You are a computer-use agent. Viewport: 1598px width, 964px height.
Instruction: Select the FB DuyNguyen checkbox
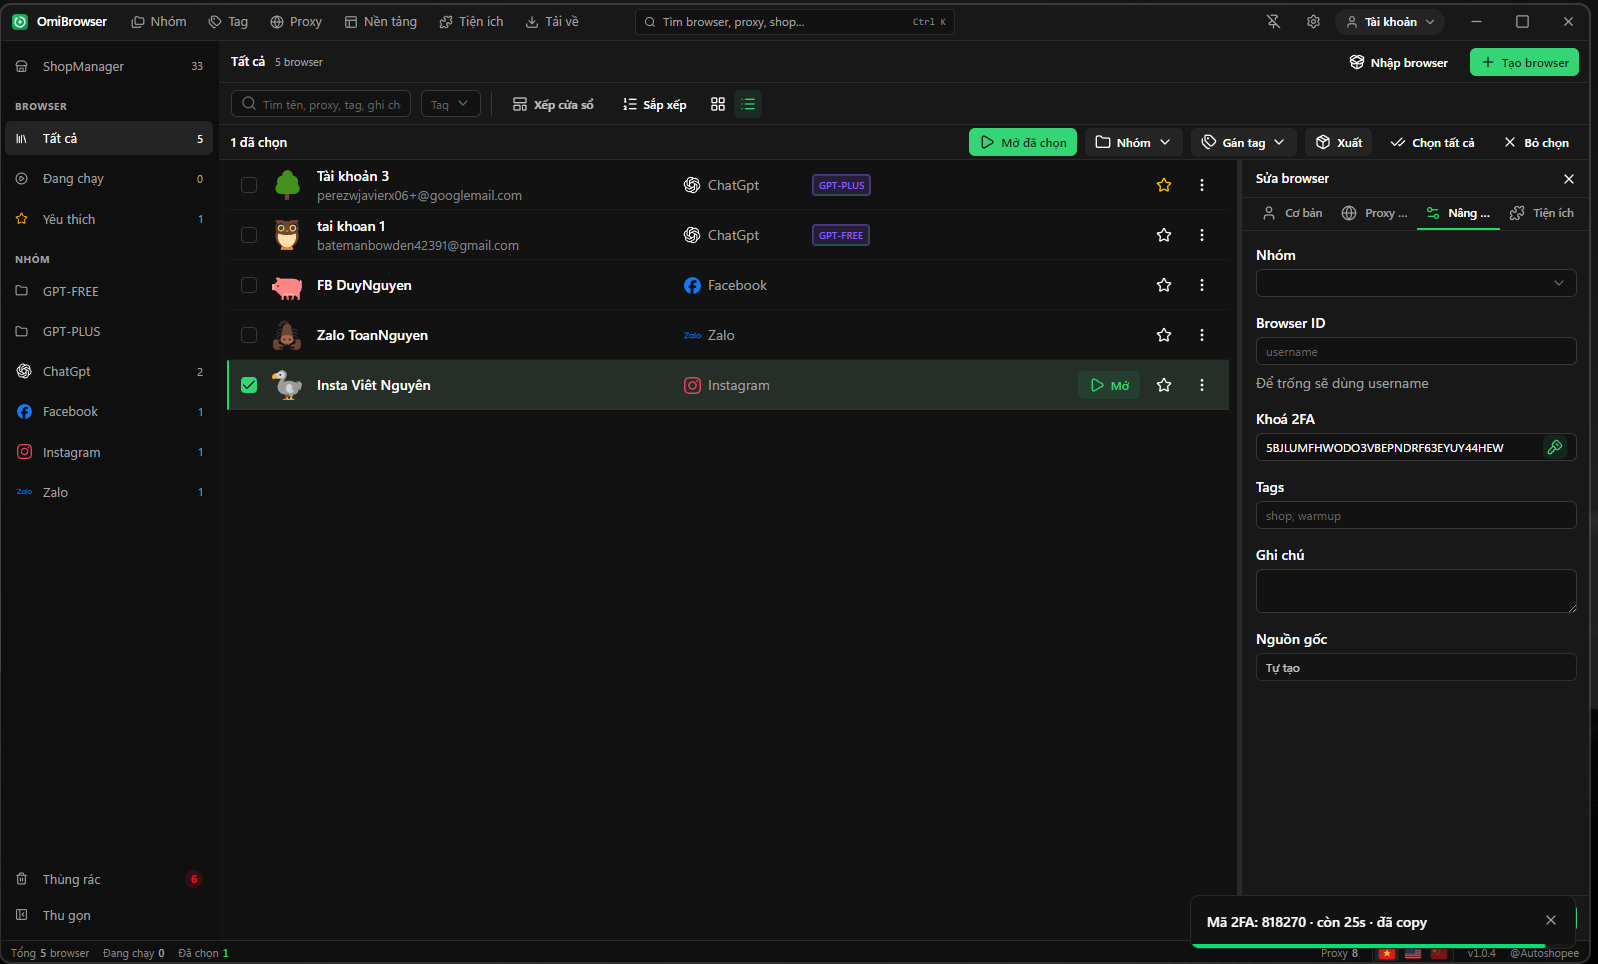[x=249, y=285]
